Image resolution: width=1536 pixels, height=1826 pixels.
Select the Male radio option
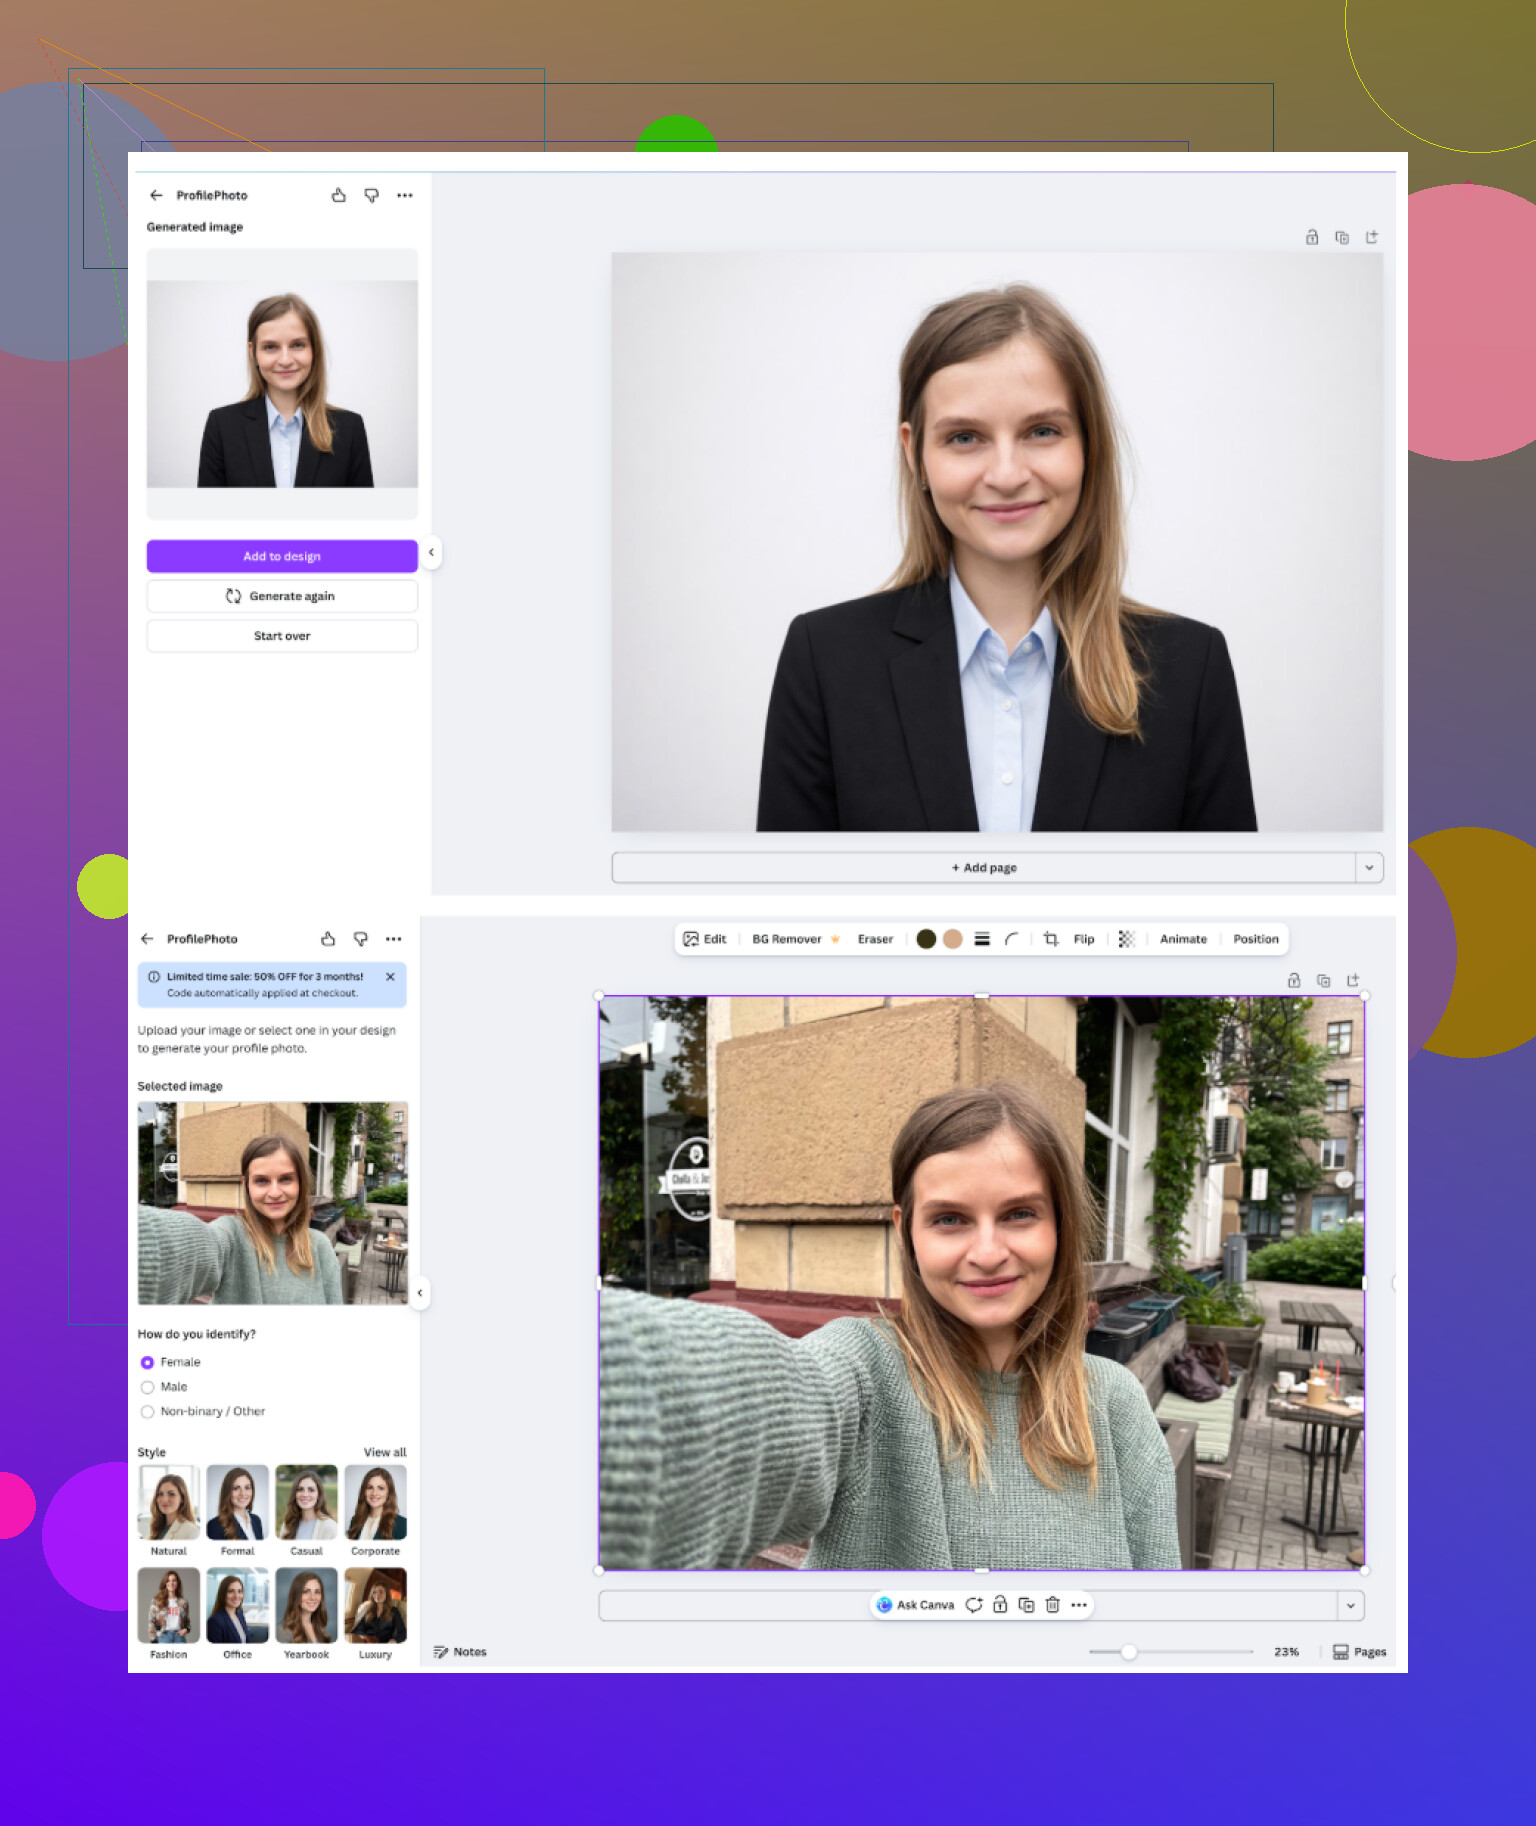[x=148, y=1387]
